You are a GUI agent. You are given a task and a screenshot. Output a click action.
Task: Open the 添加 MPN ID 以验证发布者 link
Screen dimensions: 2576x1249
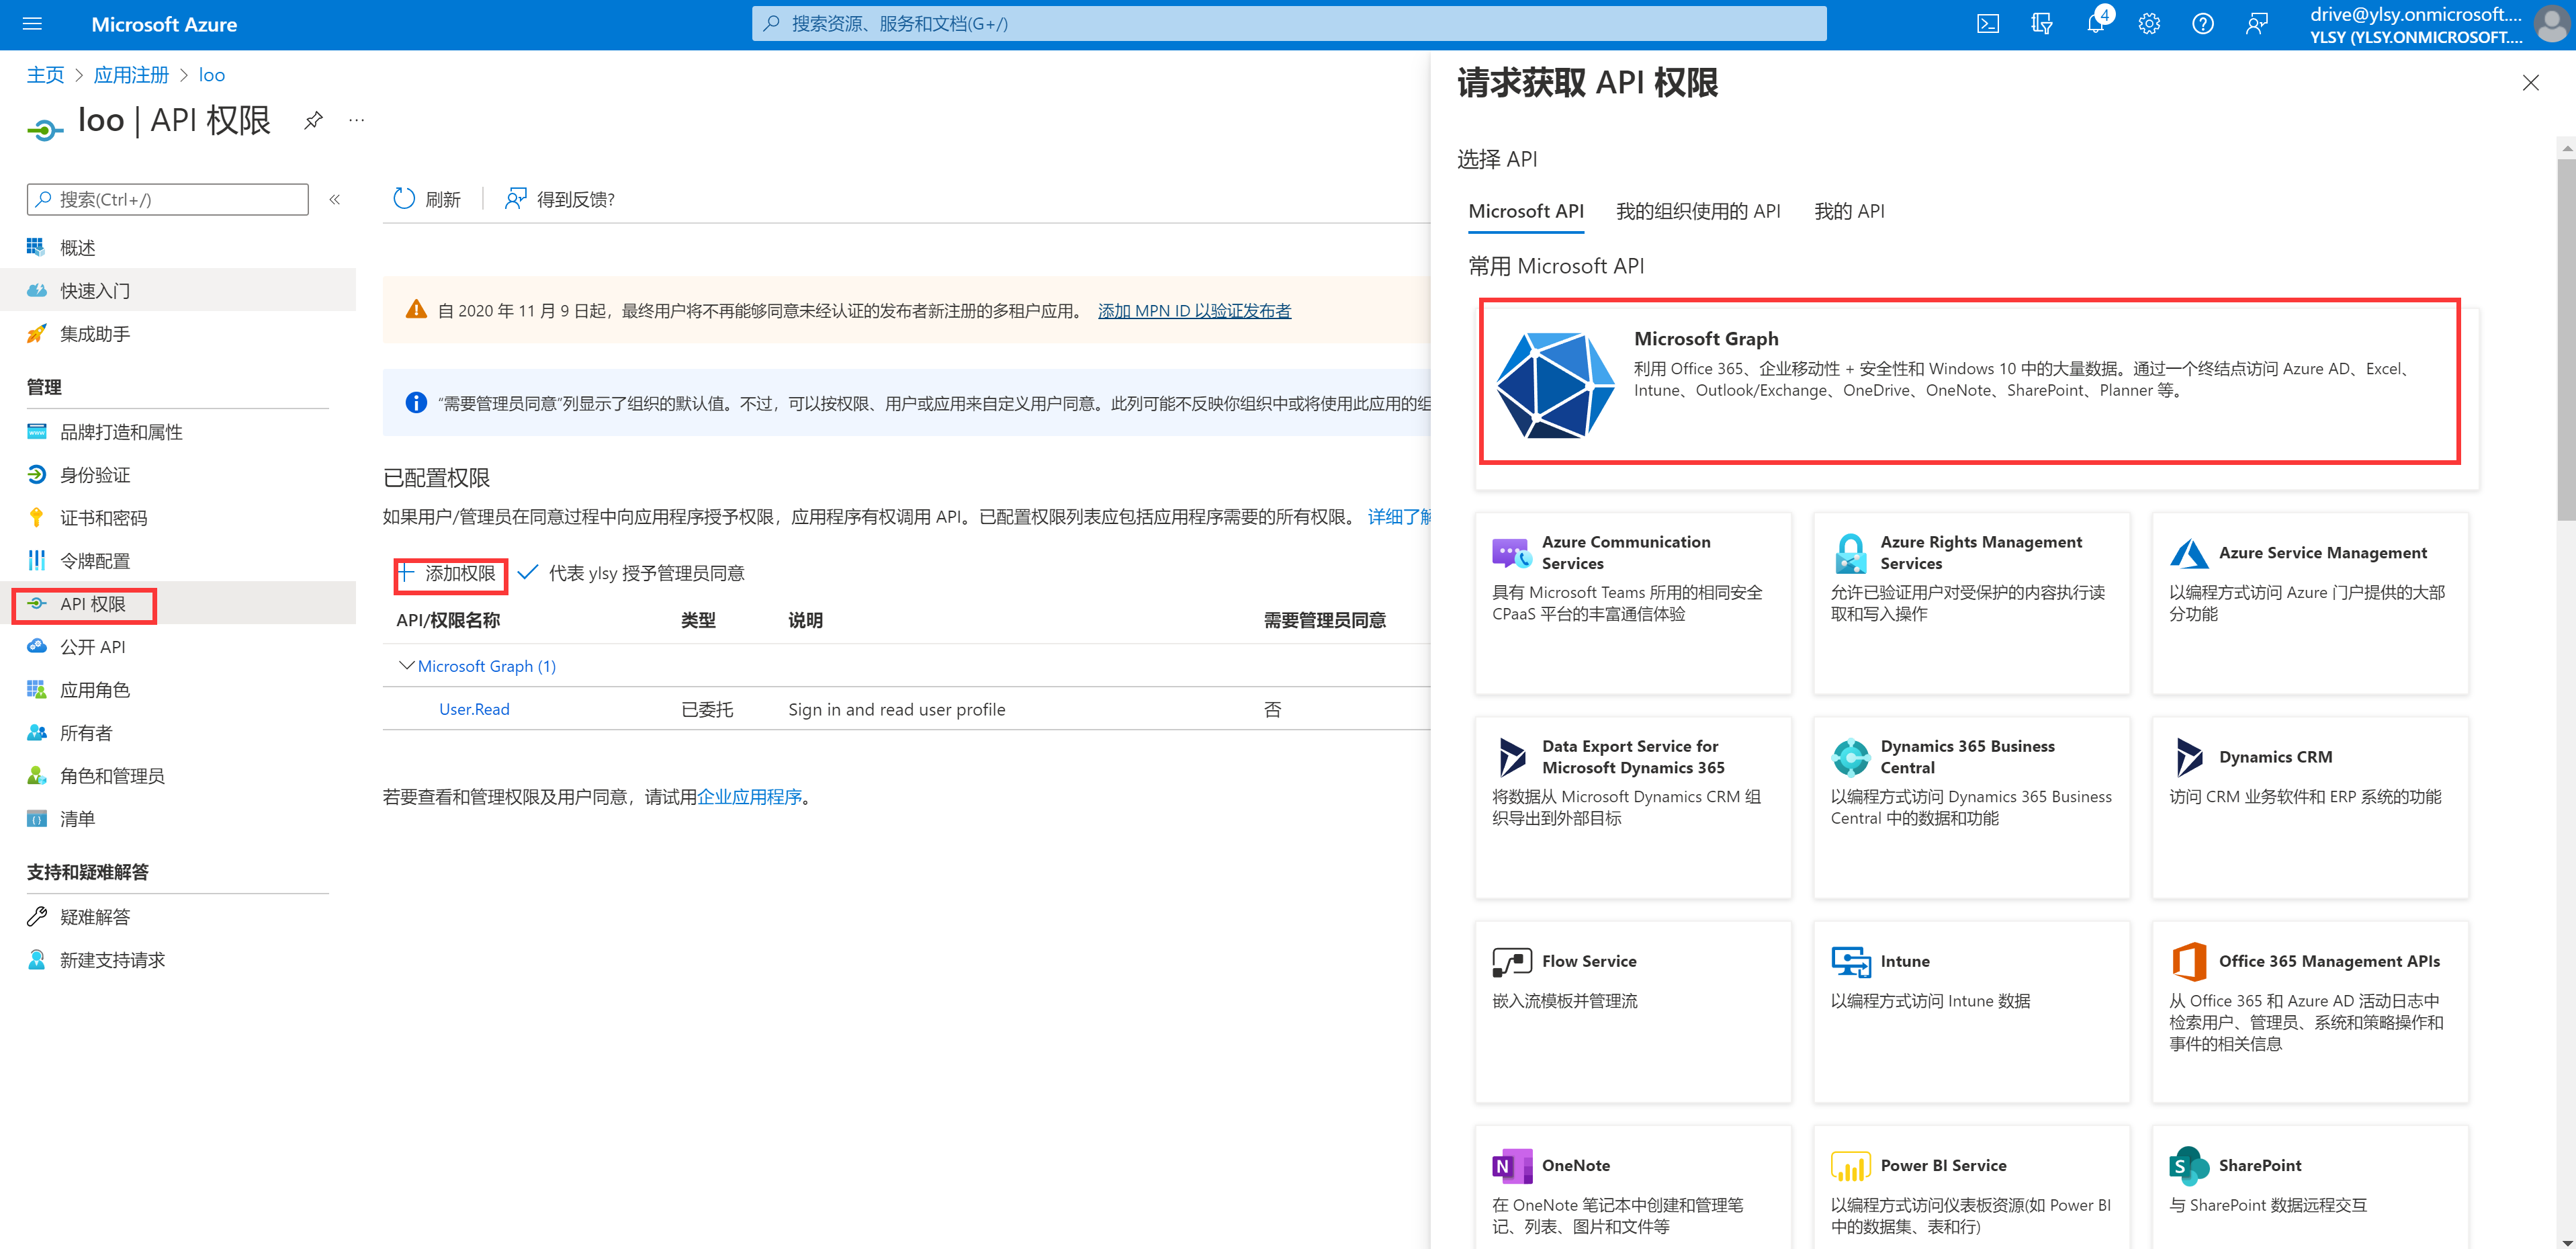1194,311
